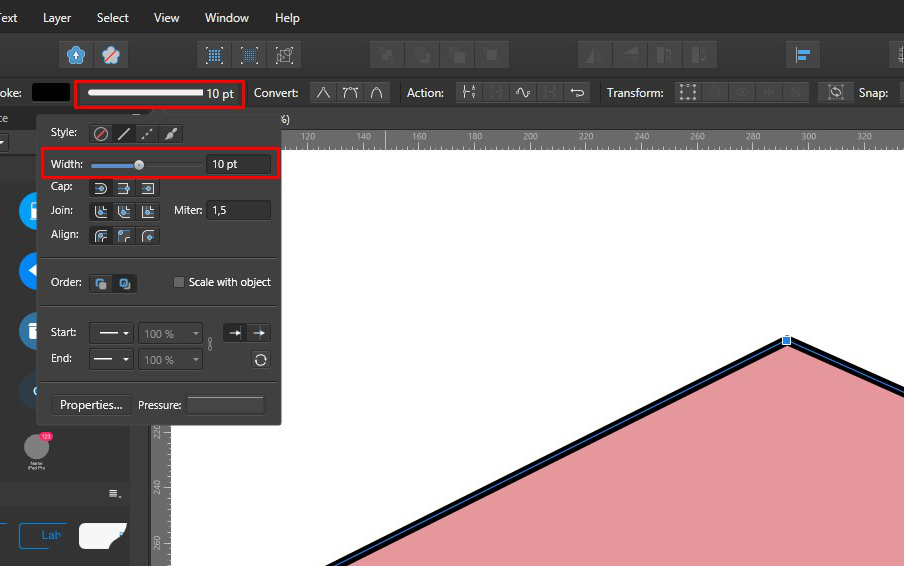Open the panel options hamburger menu

pyautogui.click(x=115, y=493)
